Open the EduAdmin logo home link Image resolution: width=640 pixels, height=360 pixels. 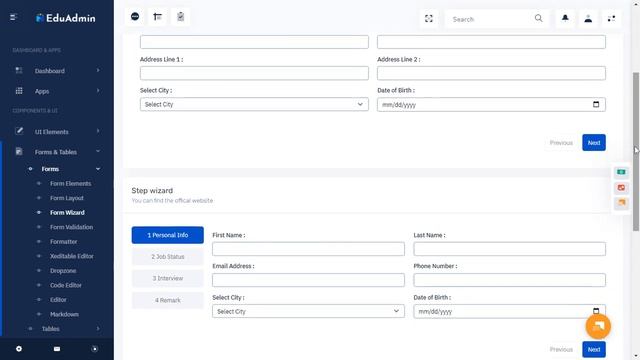[66, 18]
